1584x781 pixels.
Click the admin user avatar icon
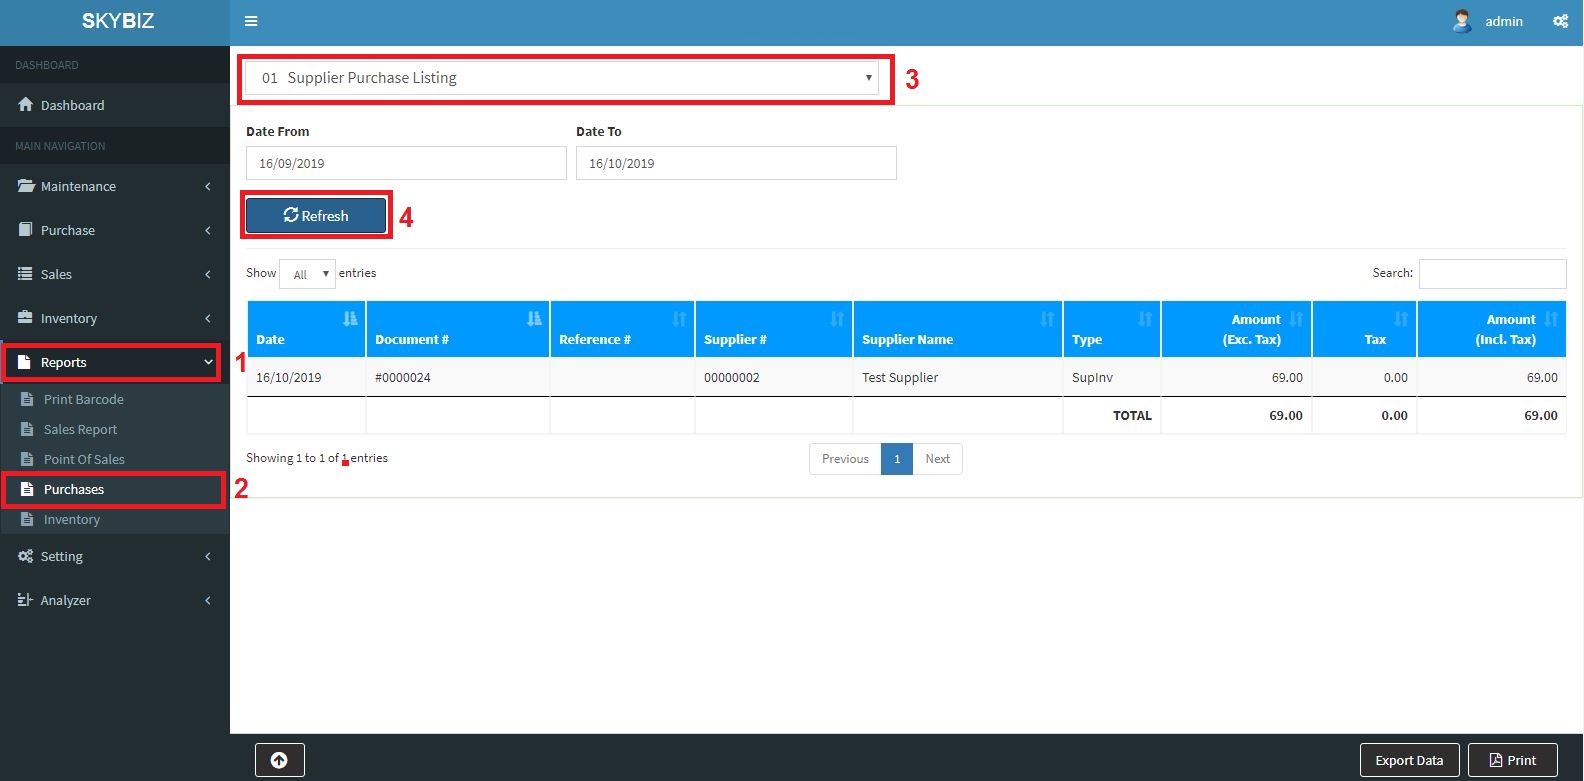[x=1462, y=21]
